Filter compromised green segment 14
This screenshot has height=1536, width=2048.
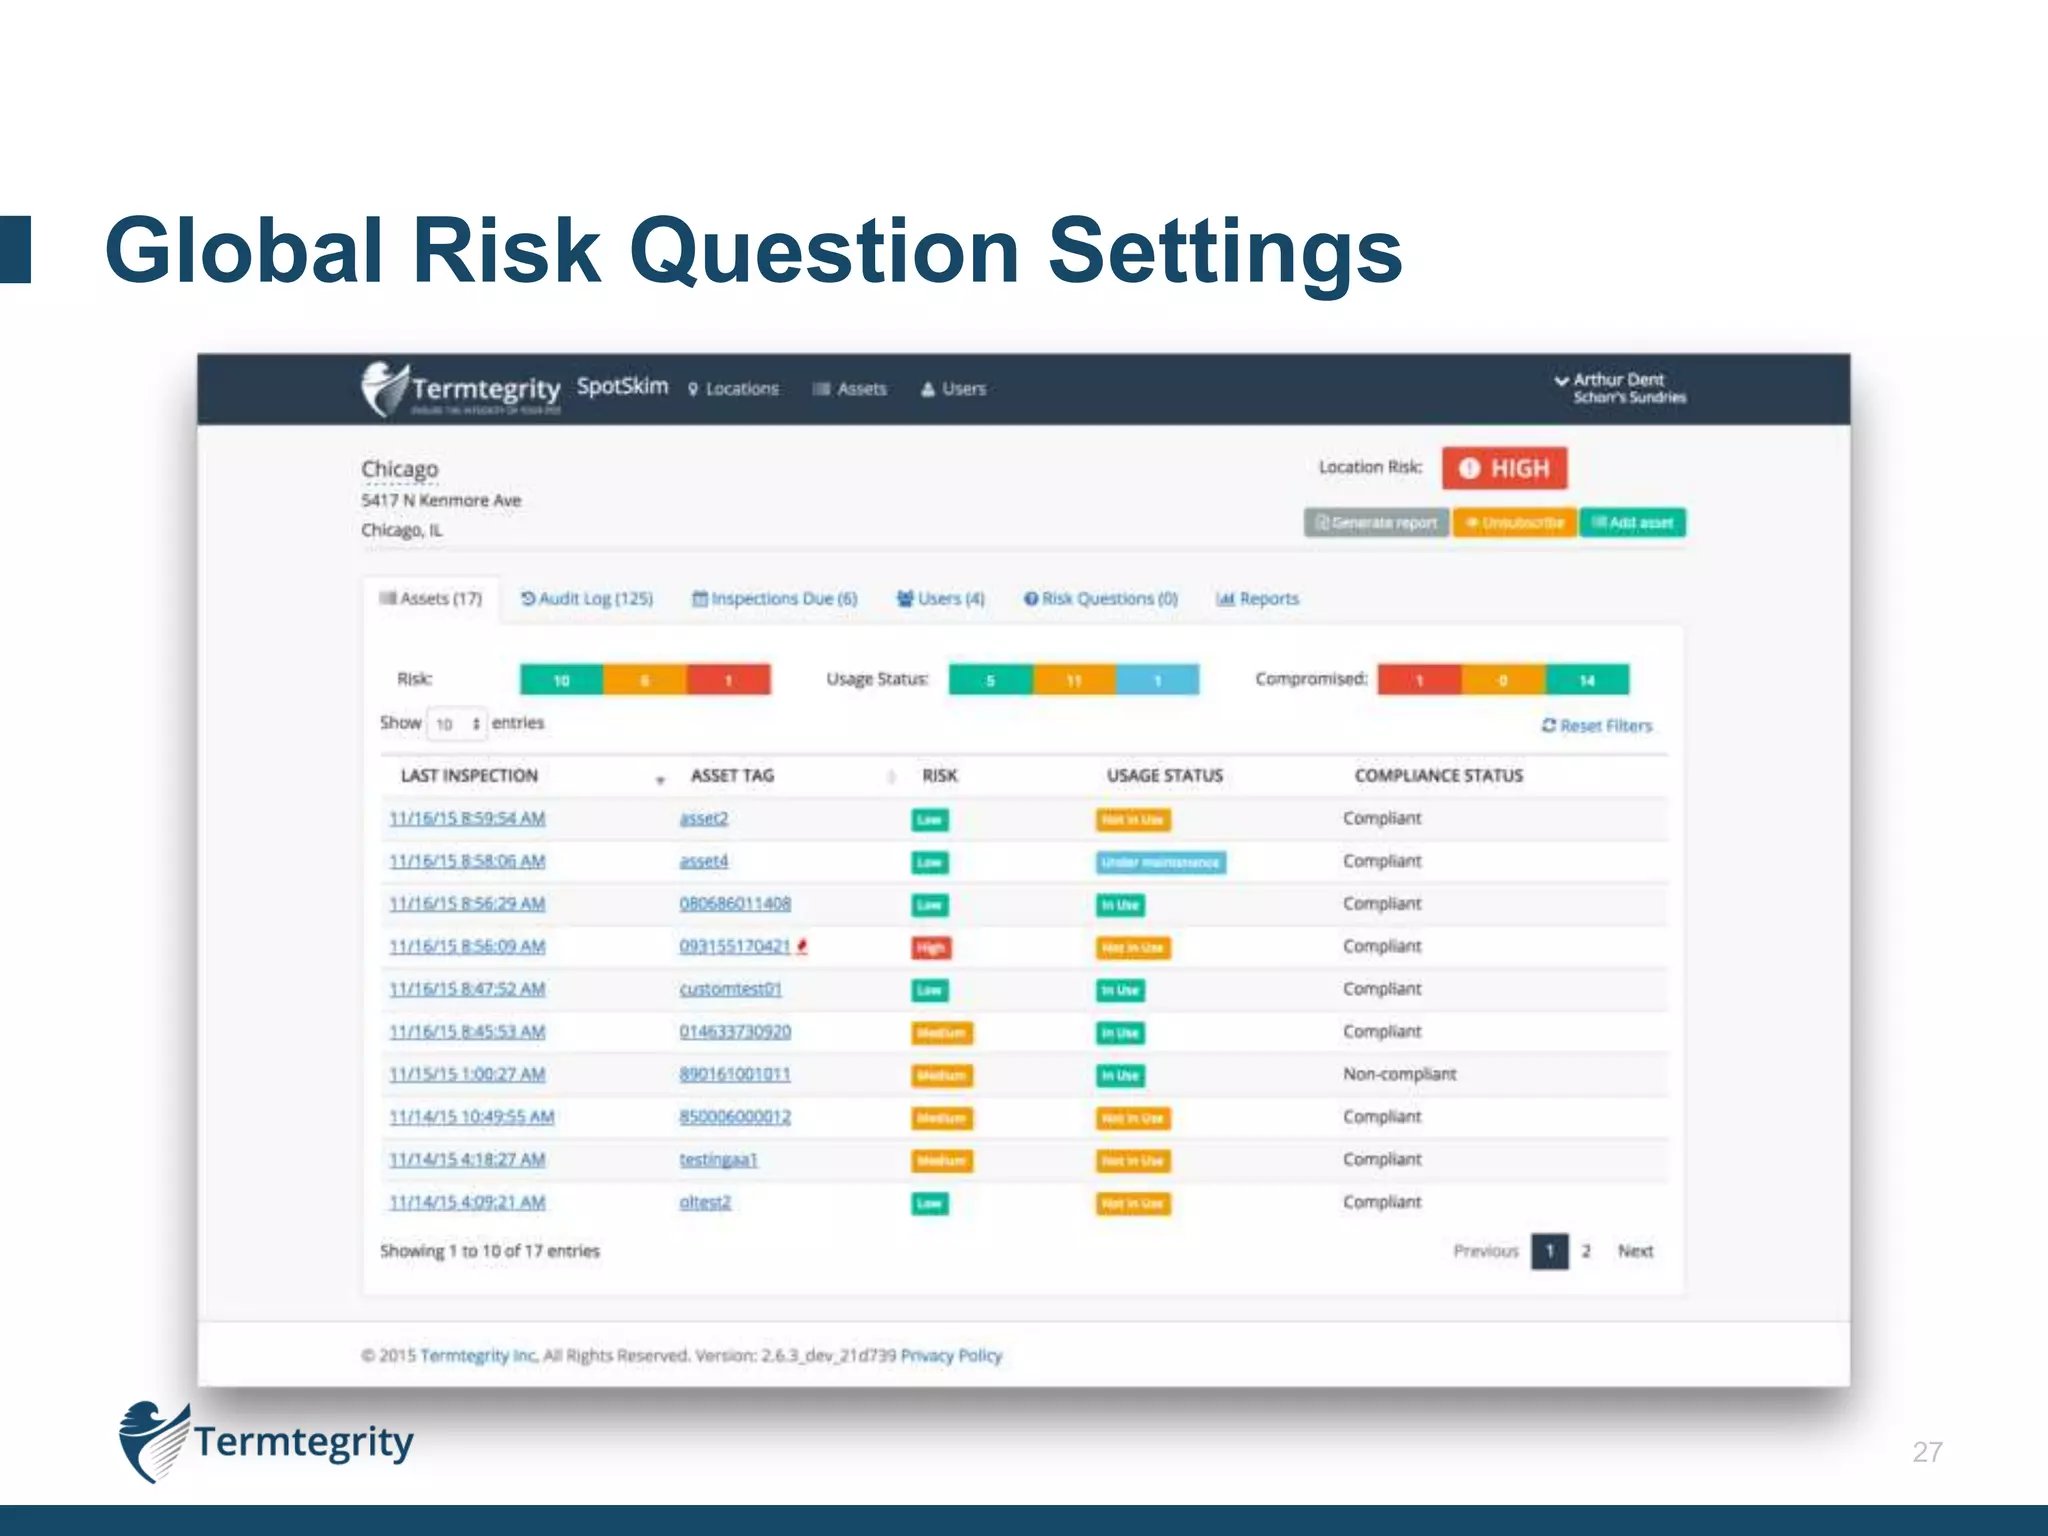point(1587,680)
